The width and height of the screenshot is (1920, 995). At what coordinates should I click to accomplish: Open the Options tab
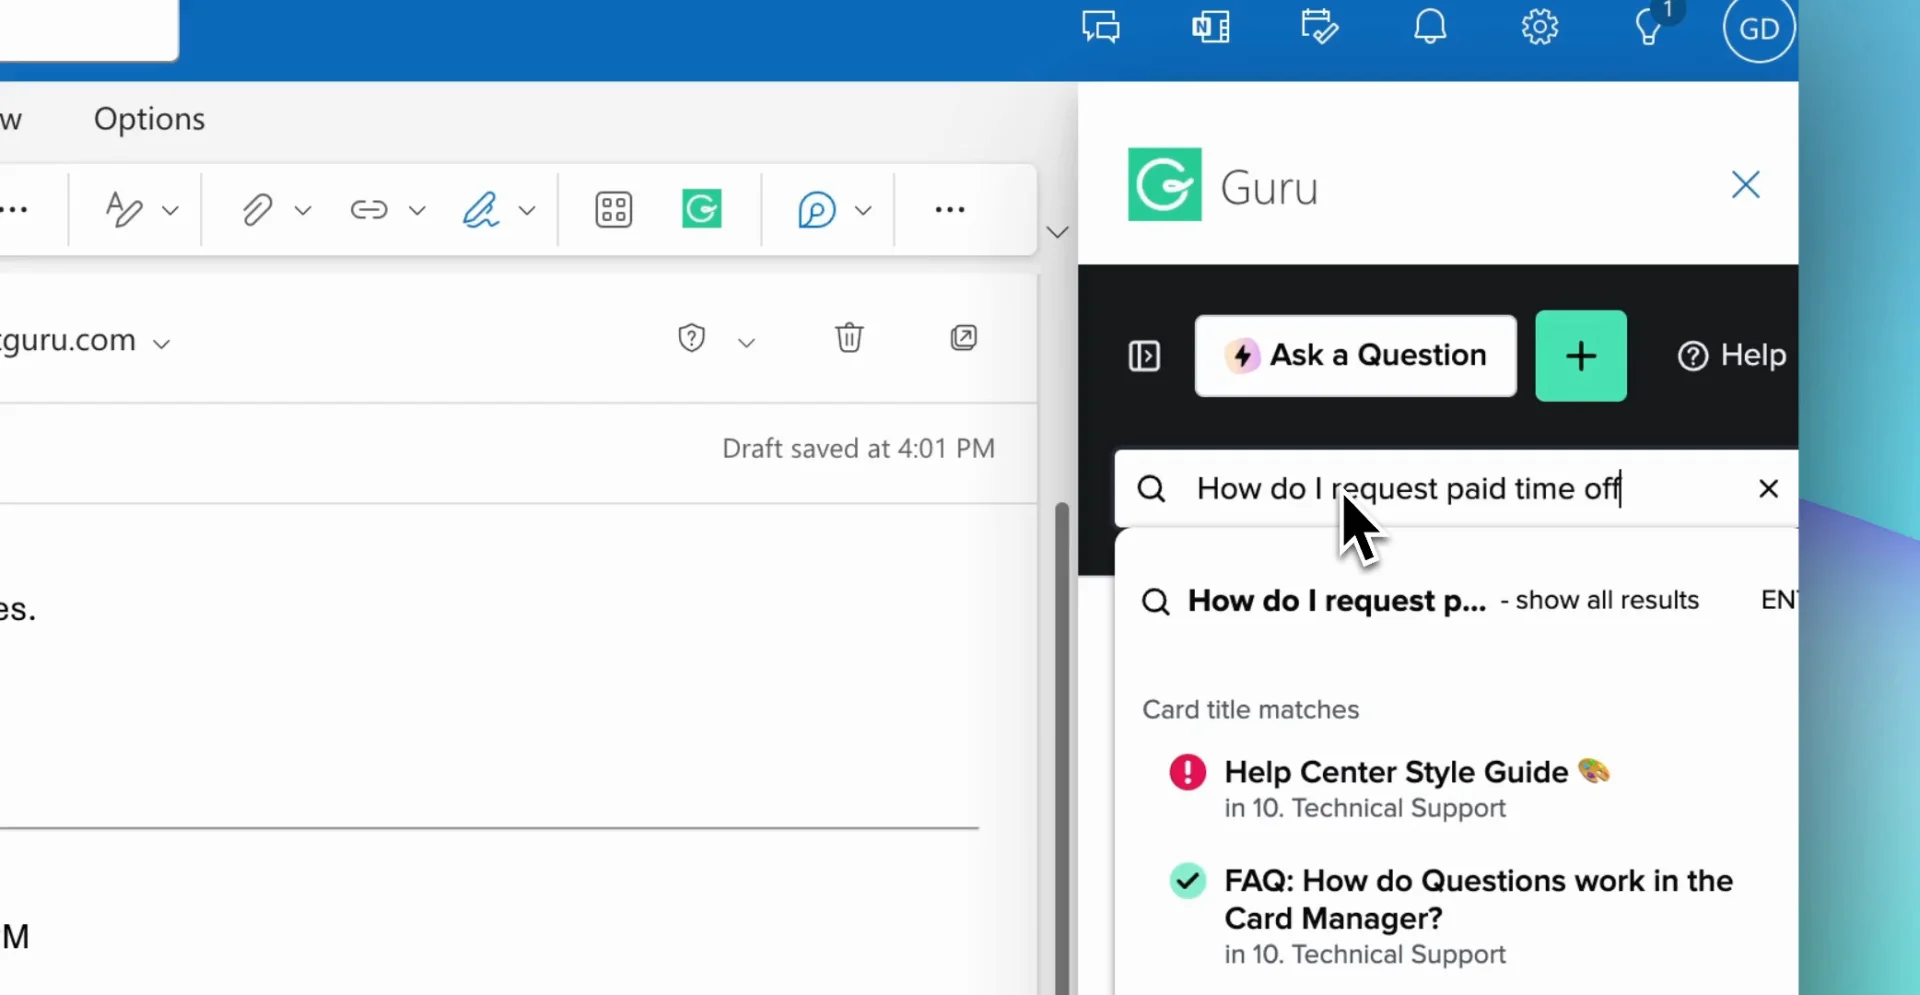149,119
